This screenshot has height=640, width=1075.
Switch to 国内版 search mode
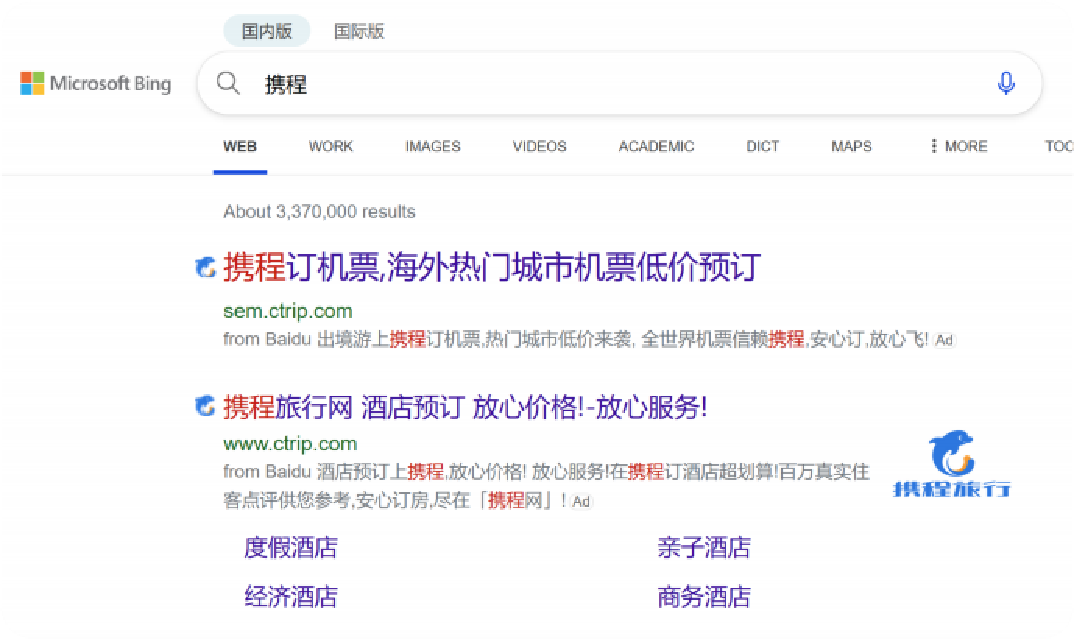[x=267, y=31]
